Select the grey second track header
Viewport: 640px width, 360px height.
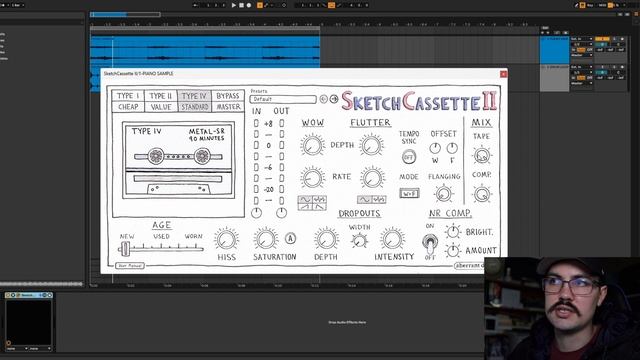click(x=554, y=78)
